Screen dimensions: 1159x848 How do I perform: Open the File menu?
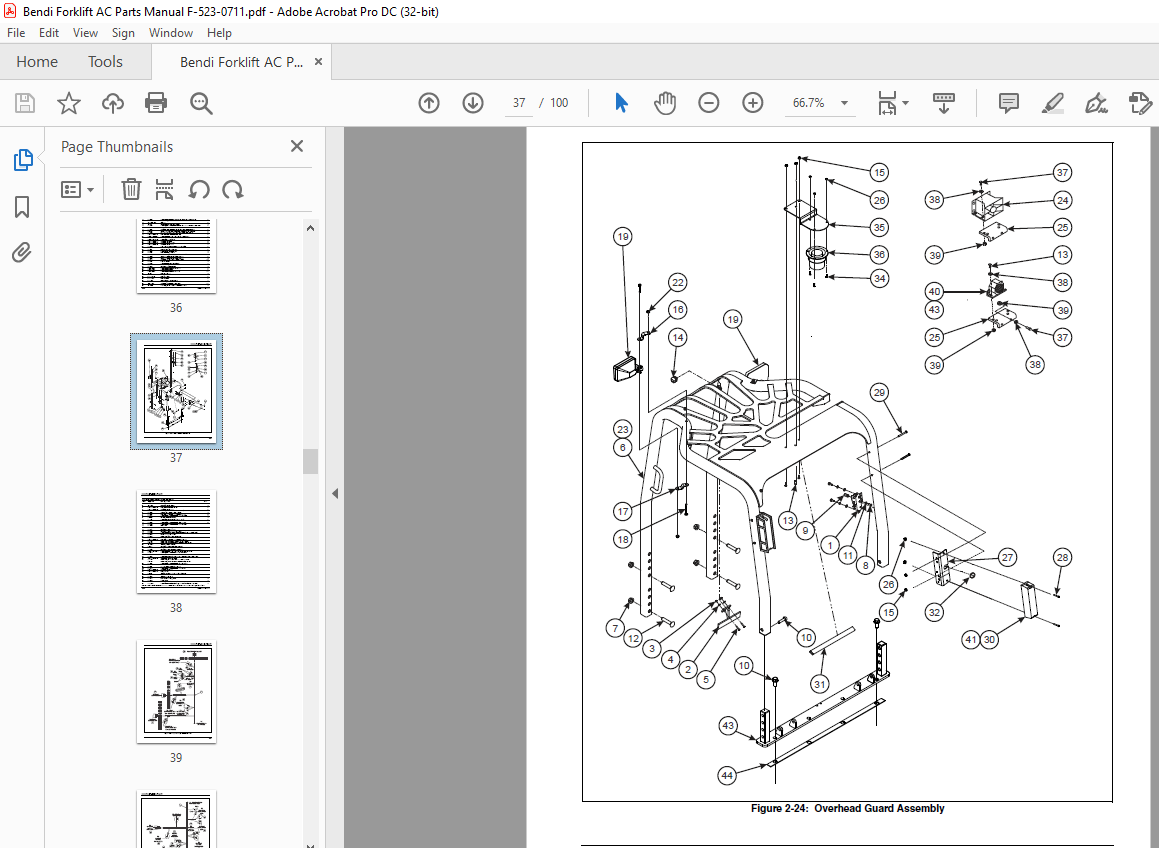click(16, 33)
